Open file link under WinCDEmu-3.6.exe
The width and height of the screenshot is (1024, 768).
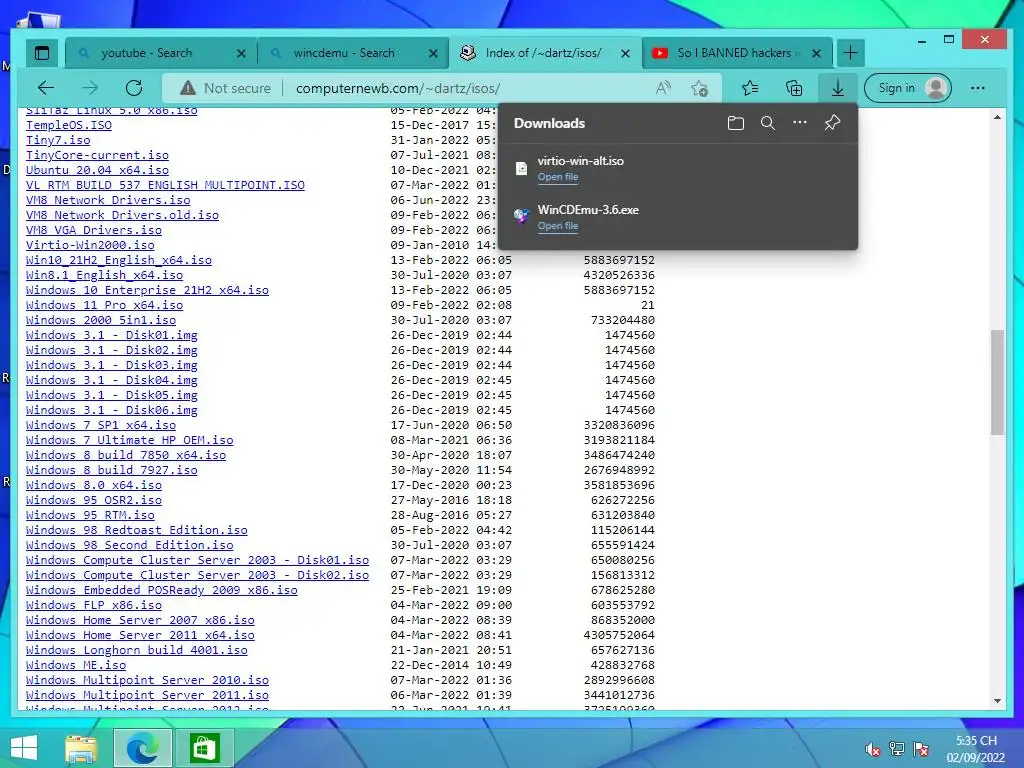pyautogui.click(x=558, y=226)
